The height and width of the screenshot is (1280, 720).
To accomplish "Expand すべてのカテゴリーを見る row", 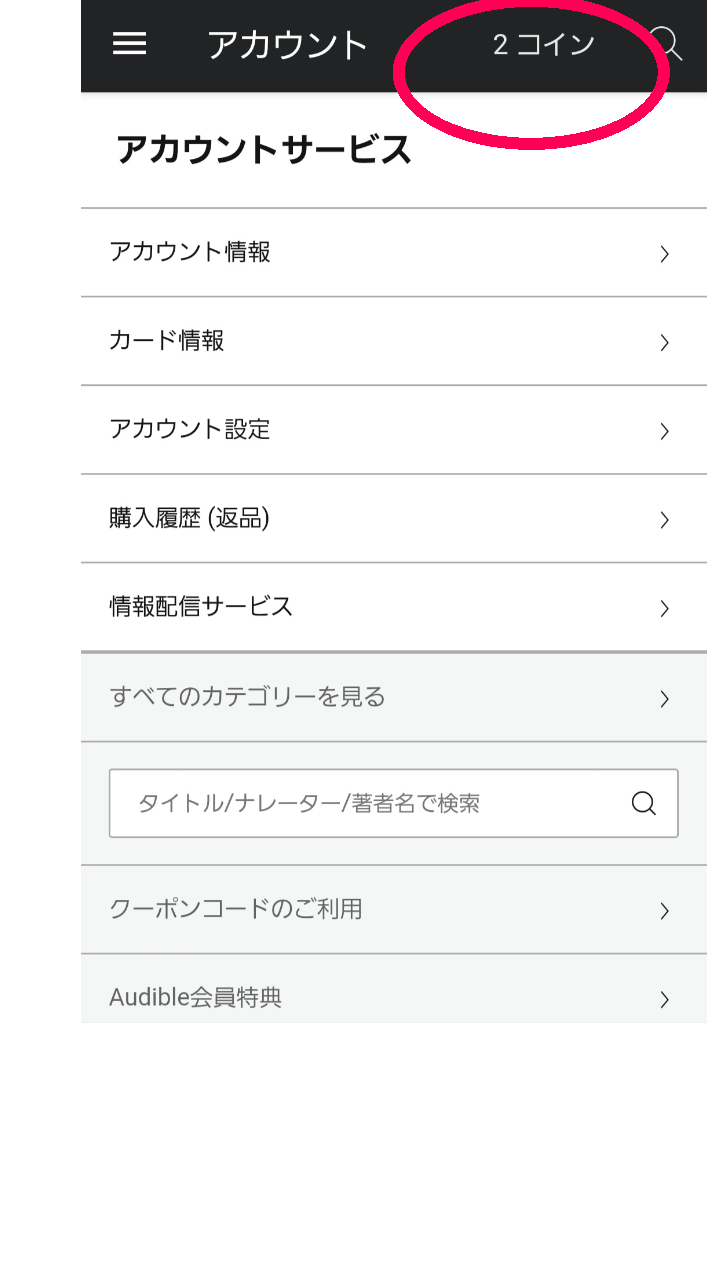I will tap(247, 697).
